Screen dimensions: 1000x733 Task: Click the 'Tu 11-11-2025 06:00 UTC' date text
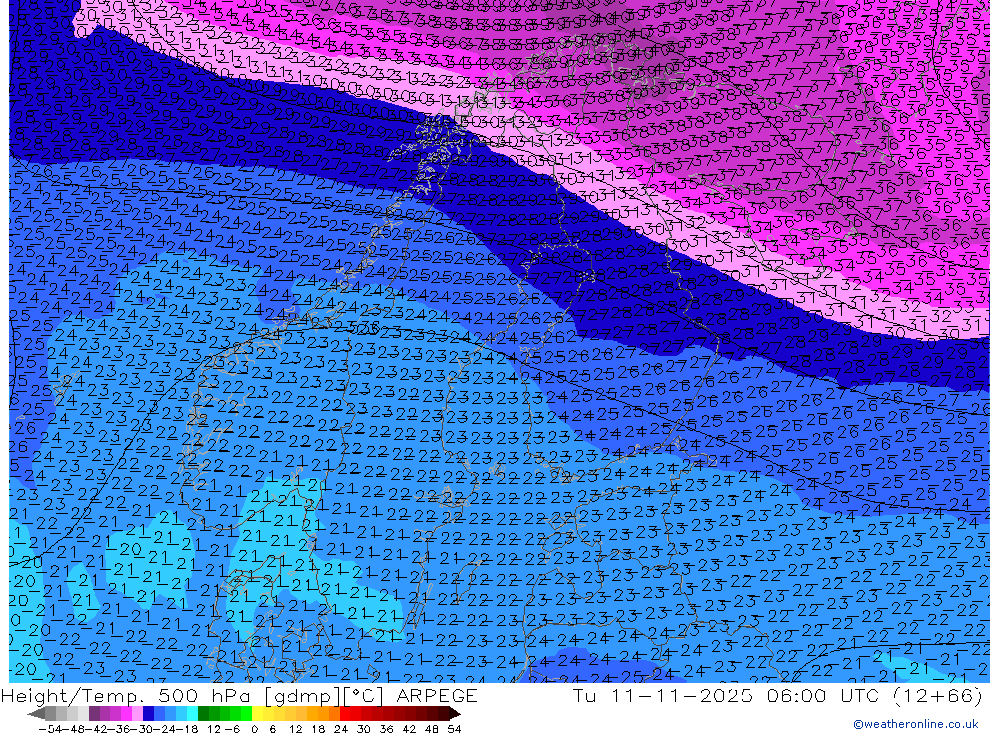727,695
